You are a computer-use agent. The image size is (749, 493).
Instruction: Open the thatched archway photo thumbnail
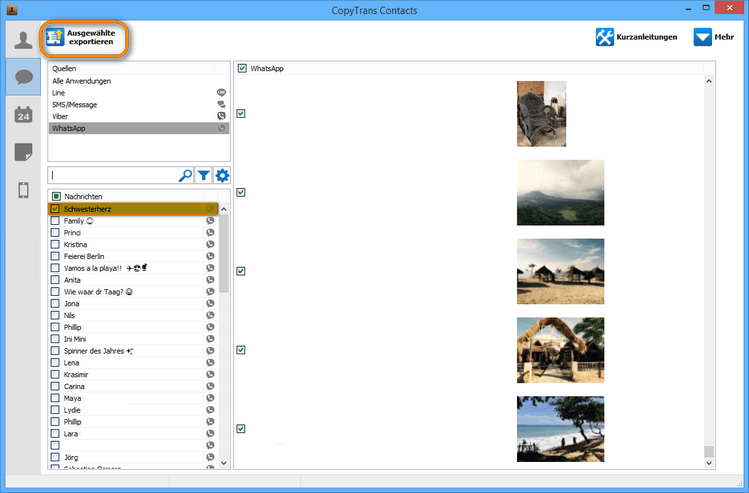tap(560, 350)
